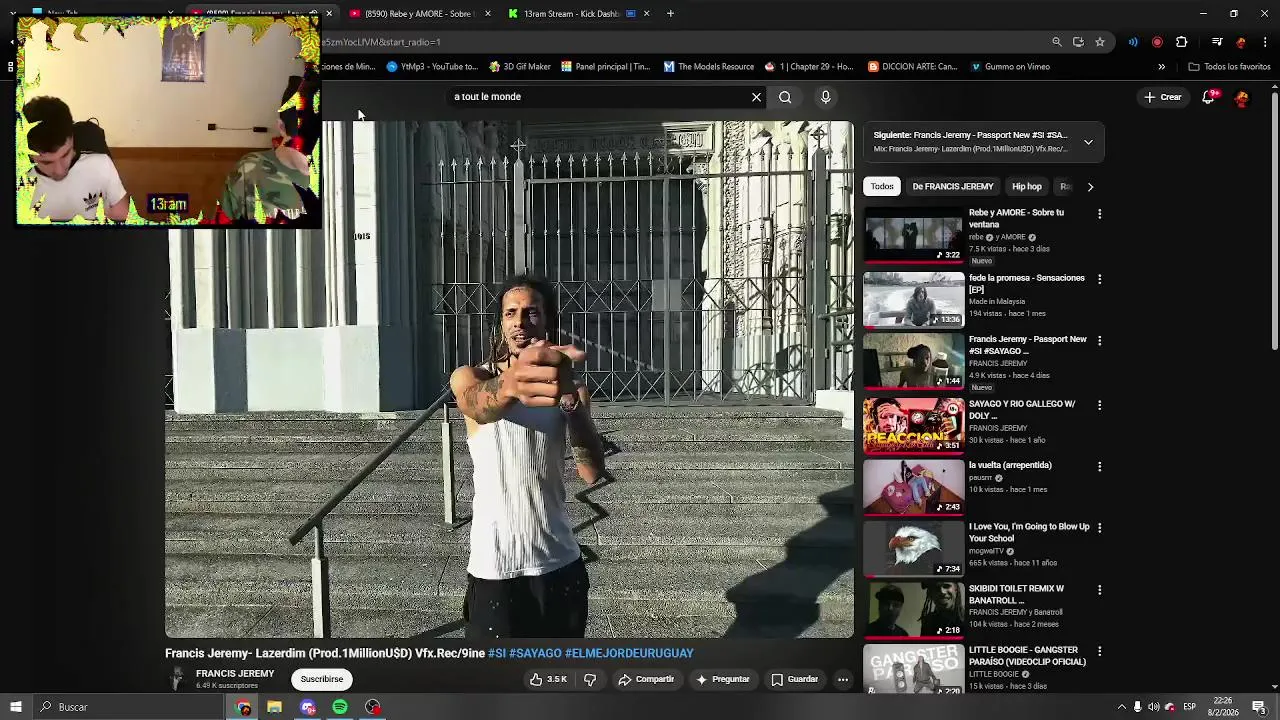Click the YouTube page scrollbar
Viewport: 1280px width, 720px height.
[1274, 220]
